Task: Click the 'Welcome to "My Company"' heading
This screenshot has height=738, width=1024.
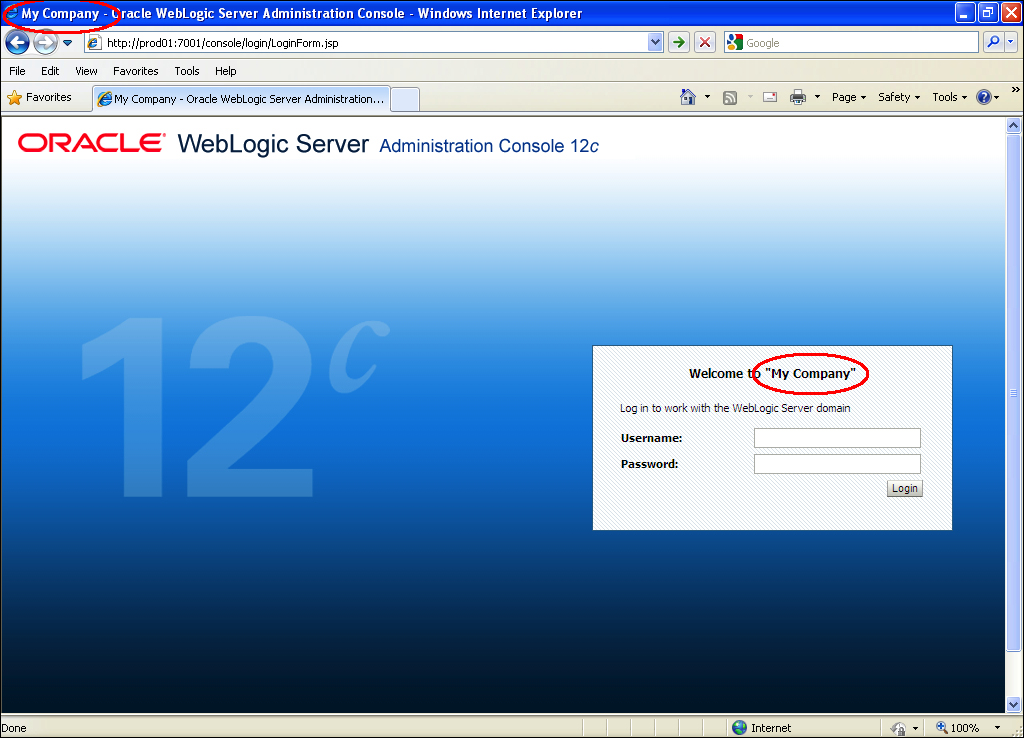Action: [772, 374]
